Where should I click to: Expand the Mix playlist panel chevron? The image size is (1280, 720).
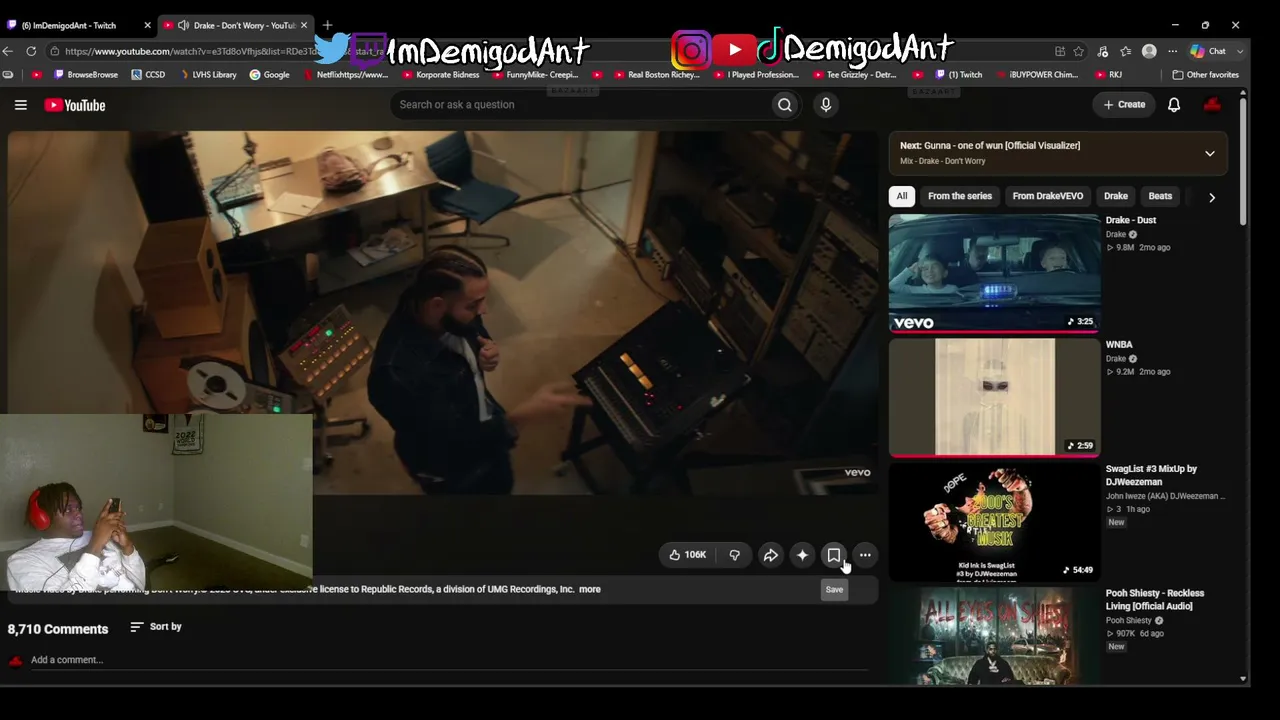click(x=1210, y=153)
